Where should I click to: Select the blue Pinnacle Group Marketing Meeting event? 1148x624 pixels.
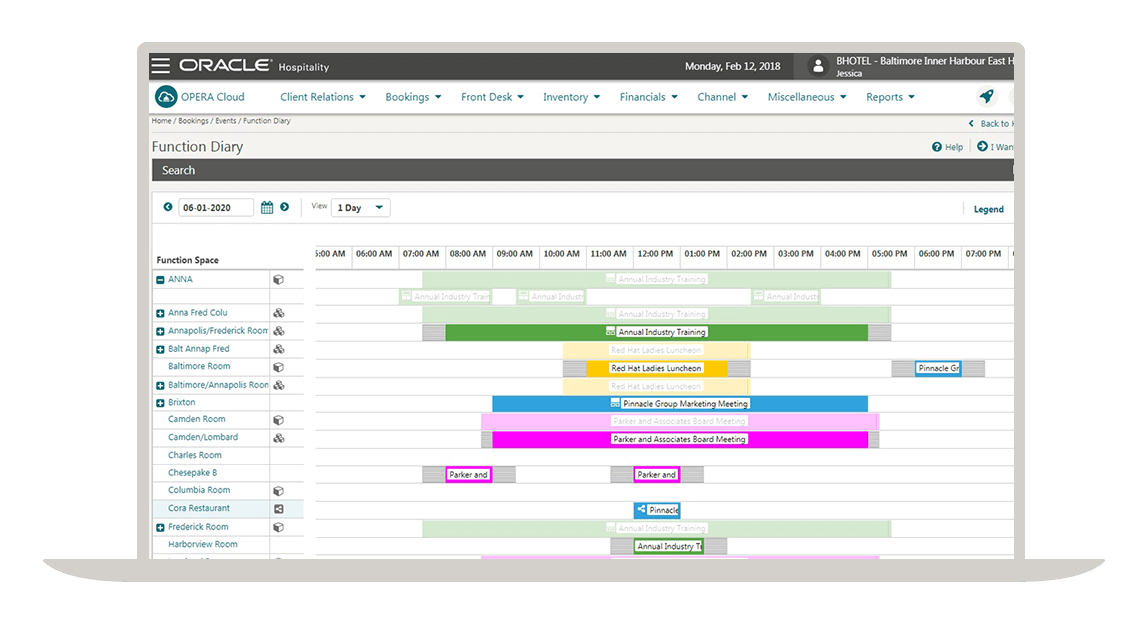[x=680, y=404]
